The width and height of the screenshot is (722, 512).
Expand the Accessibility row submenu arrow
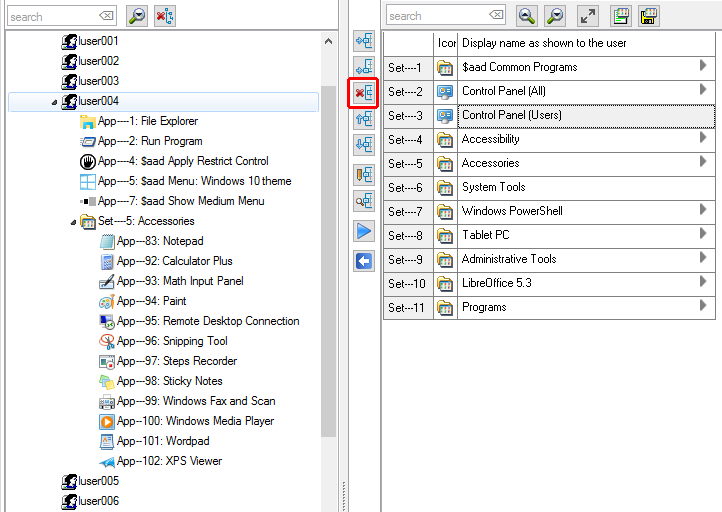(x=703, y=138)
